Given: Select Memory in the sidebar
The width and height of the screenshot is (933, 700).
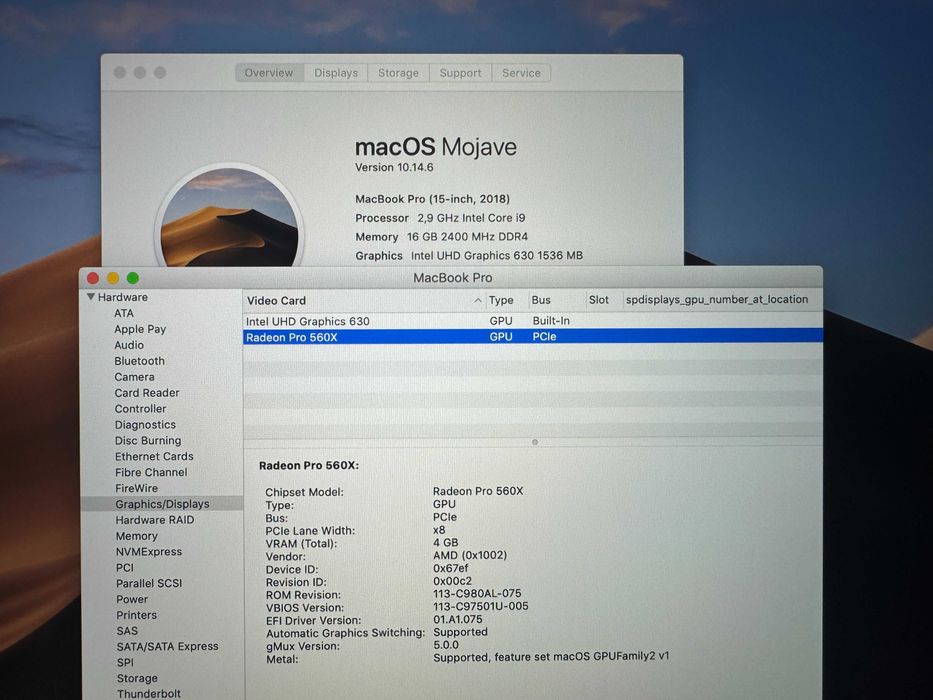Looking at the screenshot, I should tap(136, 536).
